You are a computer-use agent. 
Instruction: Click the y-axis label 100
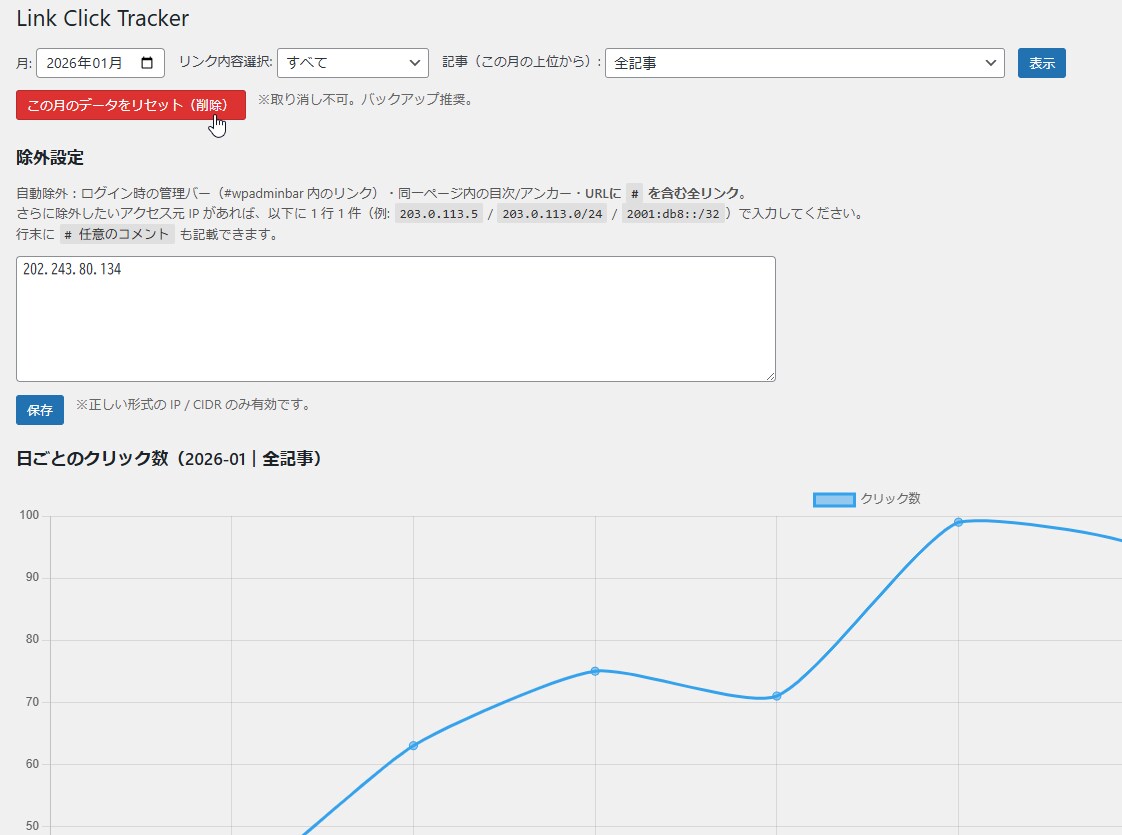pos(29,515)
